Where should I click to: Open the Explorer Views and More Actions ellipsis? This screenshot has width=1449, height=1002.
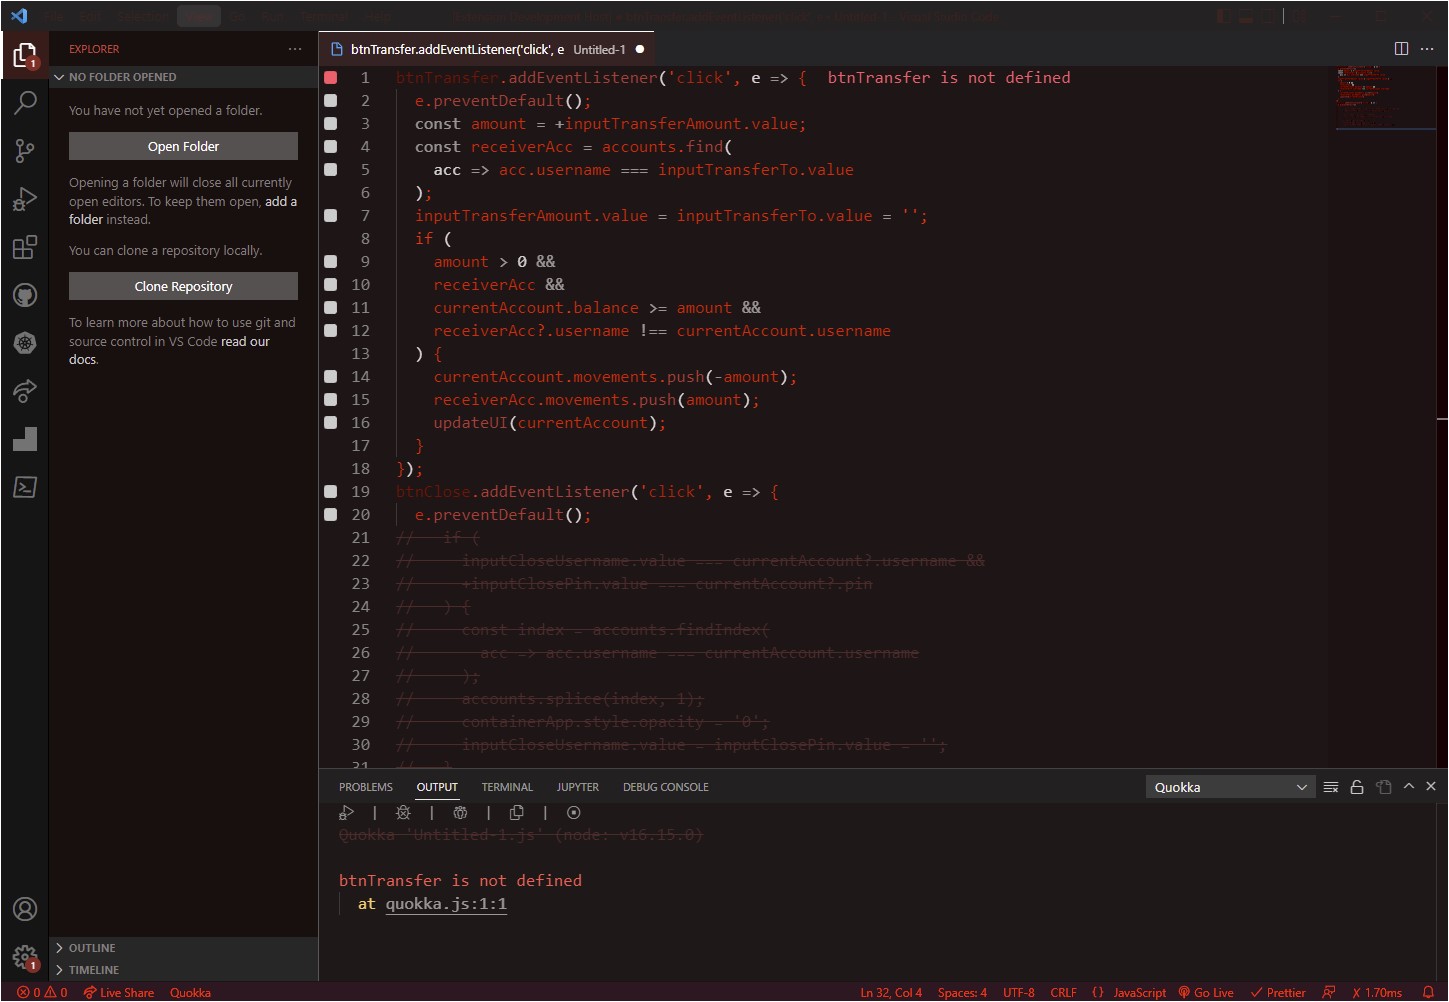295,48
